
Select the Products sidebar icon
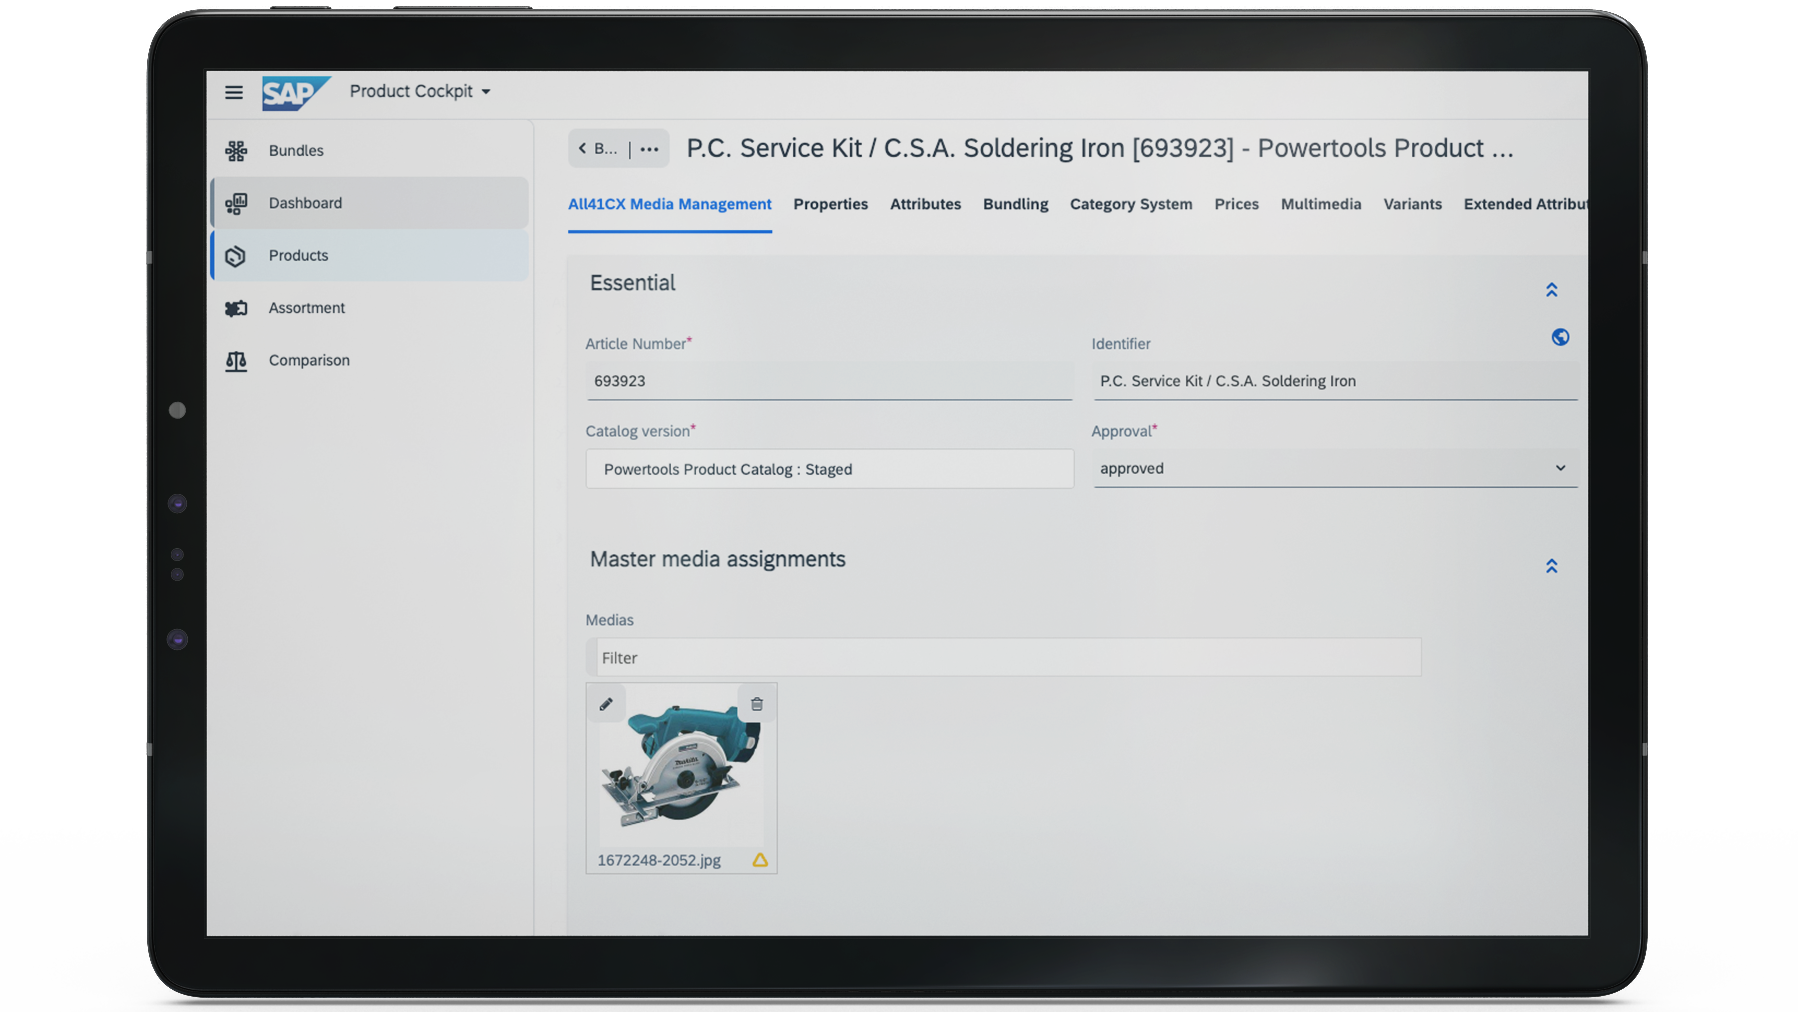pyautogui.click(x=236, y=255)
